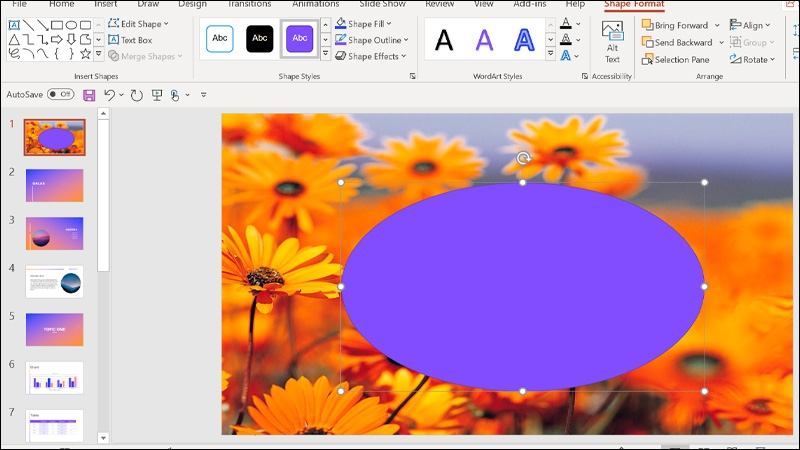Open Text Outline dropdown
Screen dimensions: 800x450
pyautogui.click(x=578, y=40)
